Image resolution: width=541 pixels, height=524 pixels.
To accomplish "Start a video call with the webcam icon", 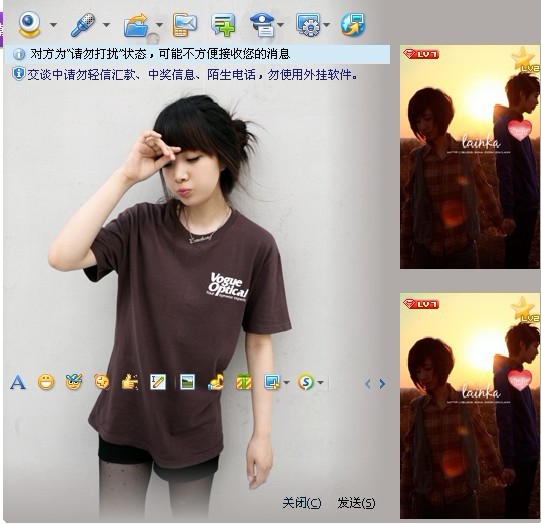I will pos(30,24).
